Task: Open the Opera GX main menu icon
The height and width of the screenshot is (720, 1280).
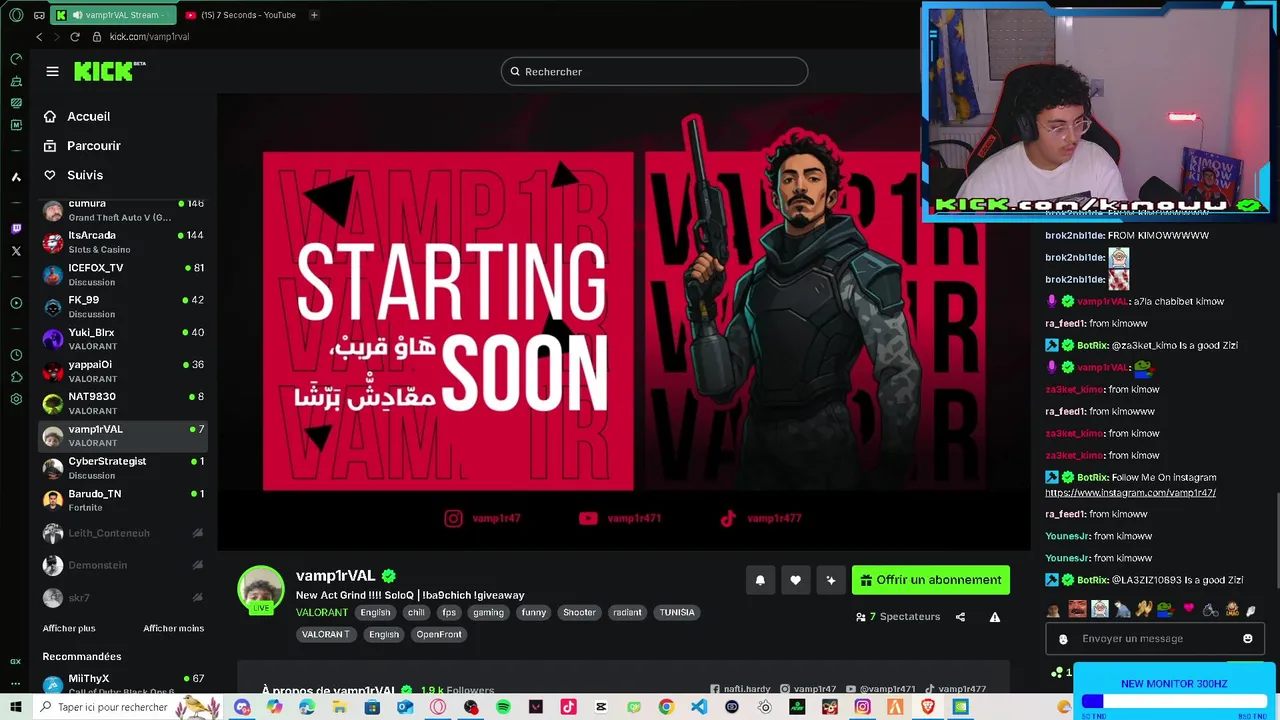Action: coord(16,15)
